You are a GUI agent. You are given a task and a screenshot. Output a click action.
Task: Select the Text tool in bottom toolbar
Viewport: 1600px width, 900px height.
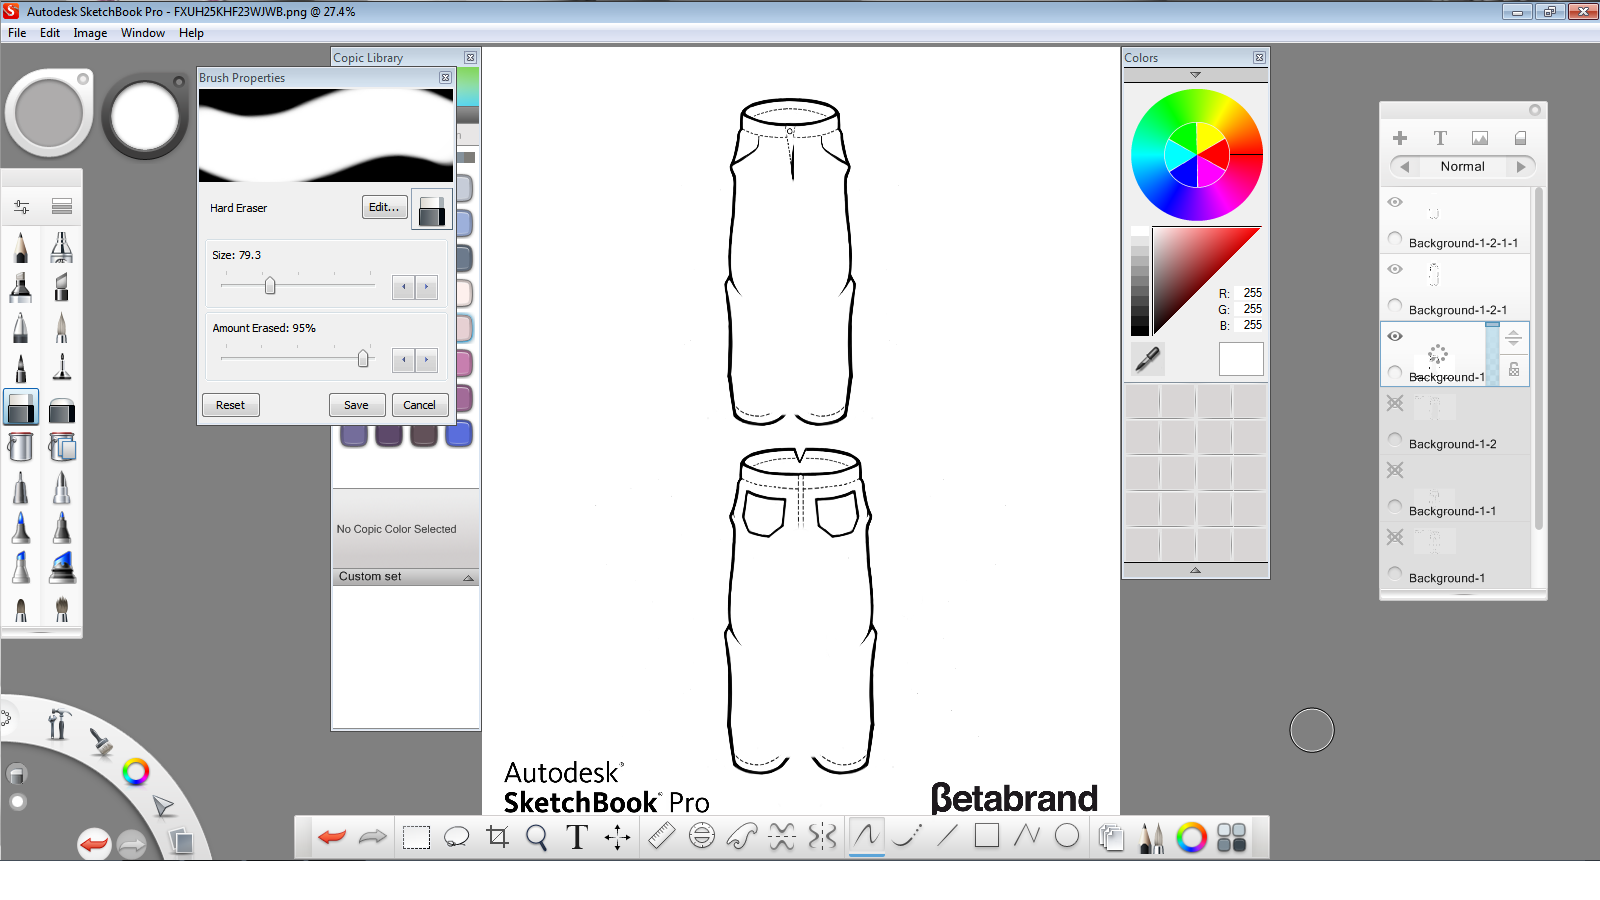coord(577,837)
